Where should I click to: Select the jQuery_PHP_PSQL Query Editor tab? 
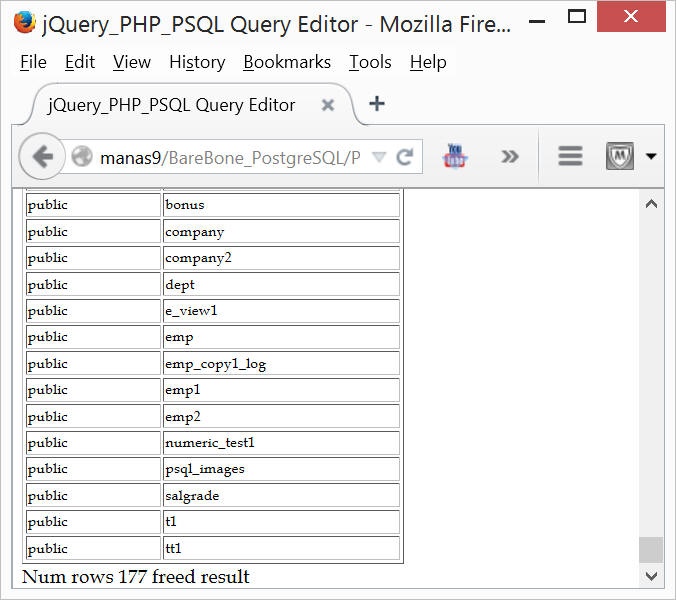[171, 105]
